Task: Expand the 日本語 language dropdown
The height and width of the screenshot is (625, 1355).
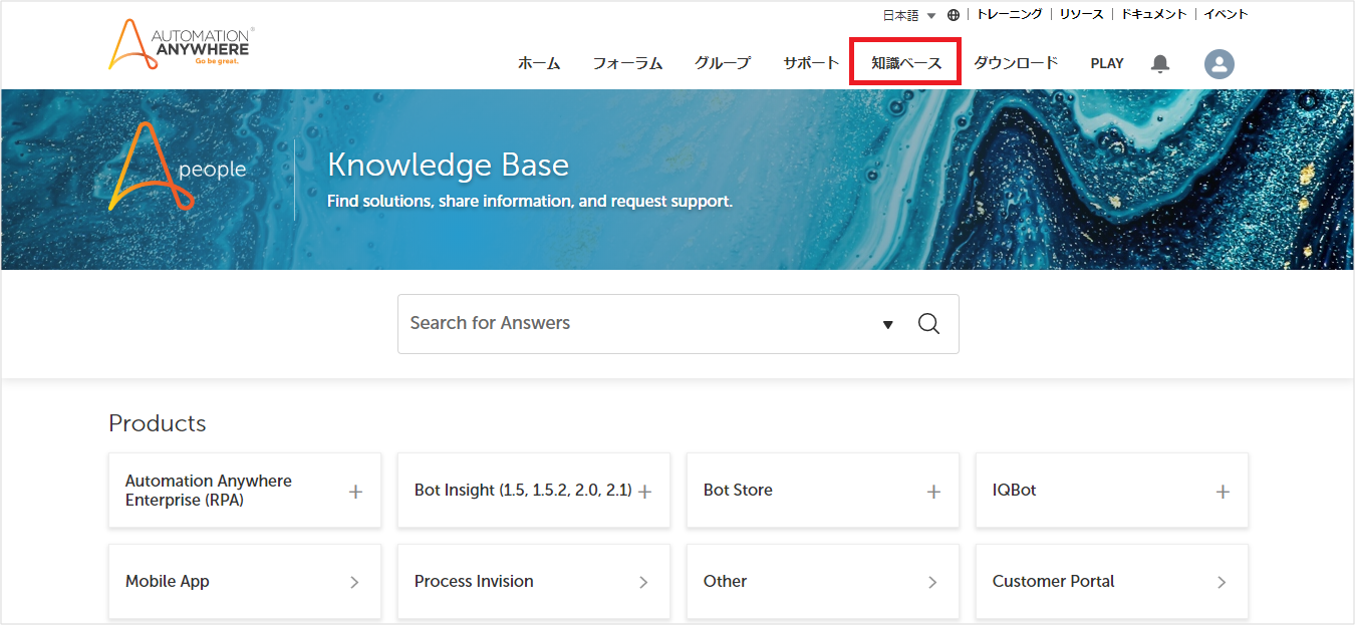Action: [909, 15]
